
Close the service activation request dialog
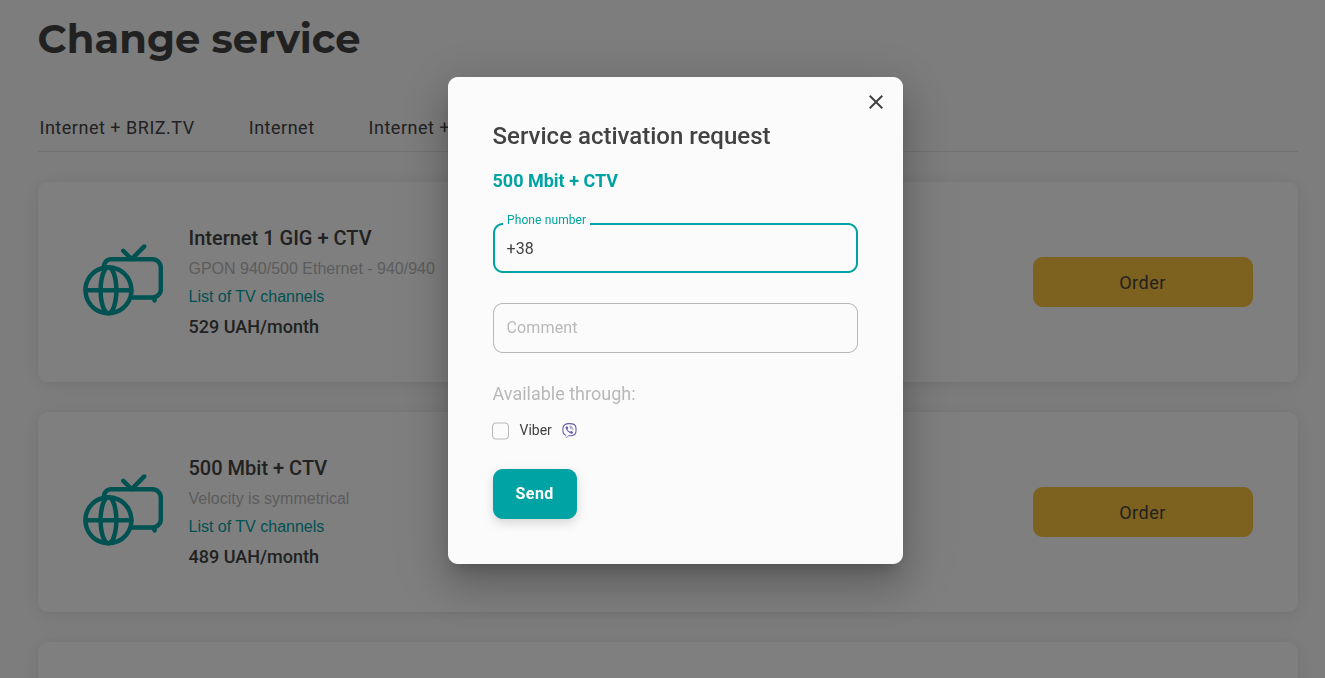(x=876, y=102)
